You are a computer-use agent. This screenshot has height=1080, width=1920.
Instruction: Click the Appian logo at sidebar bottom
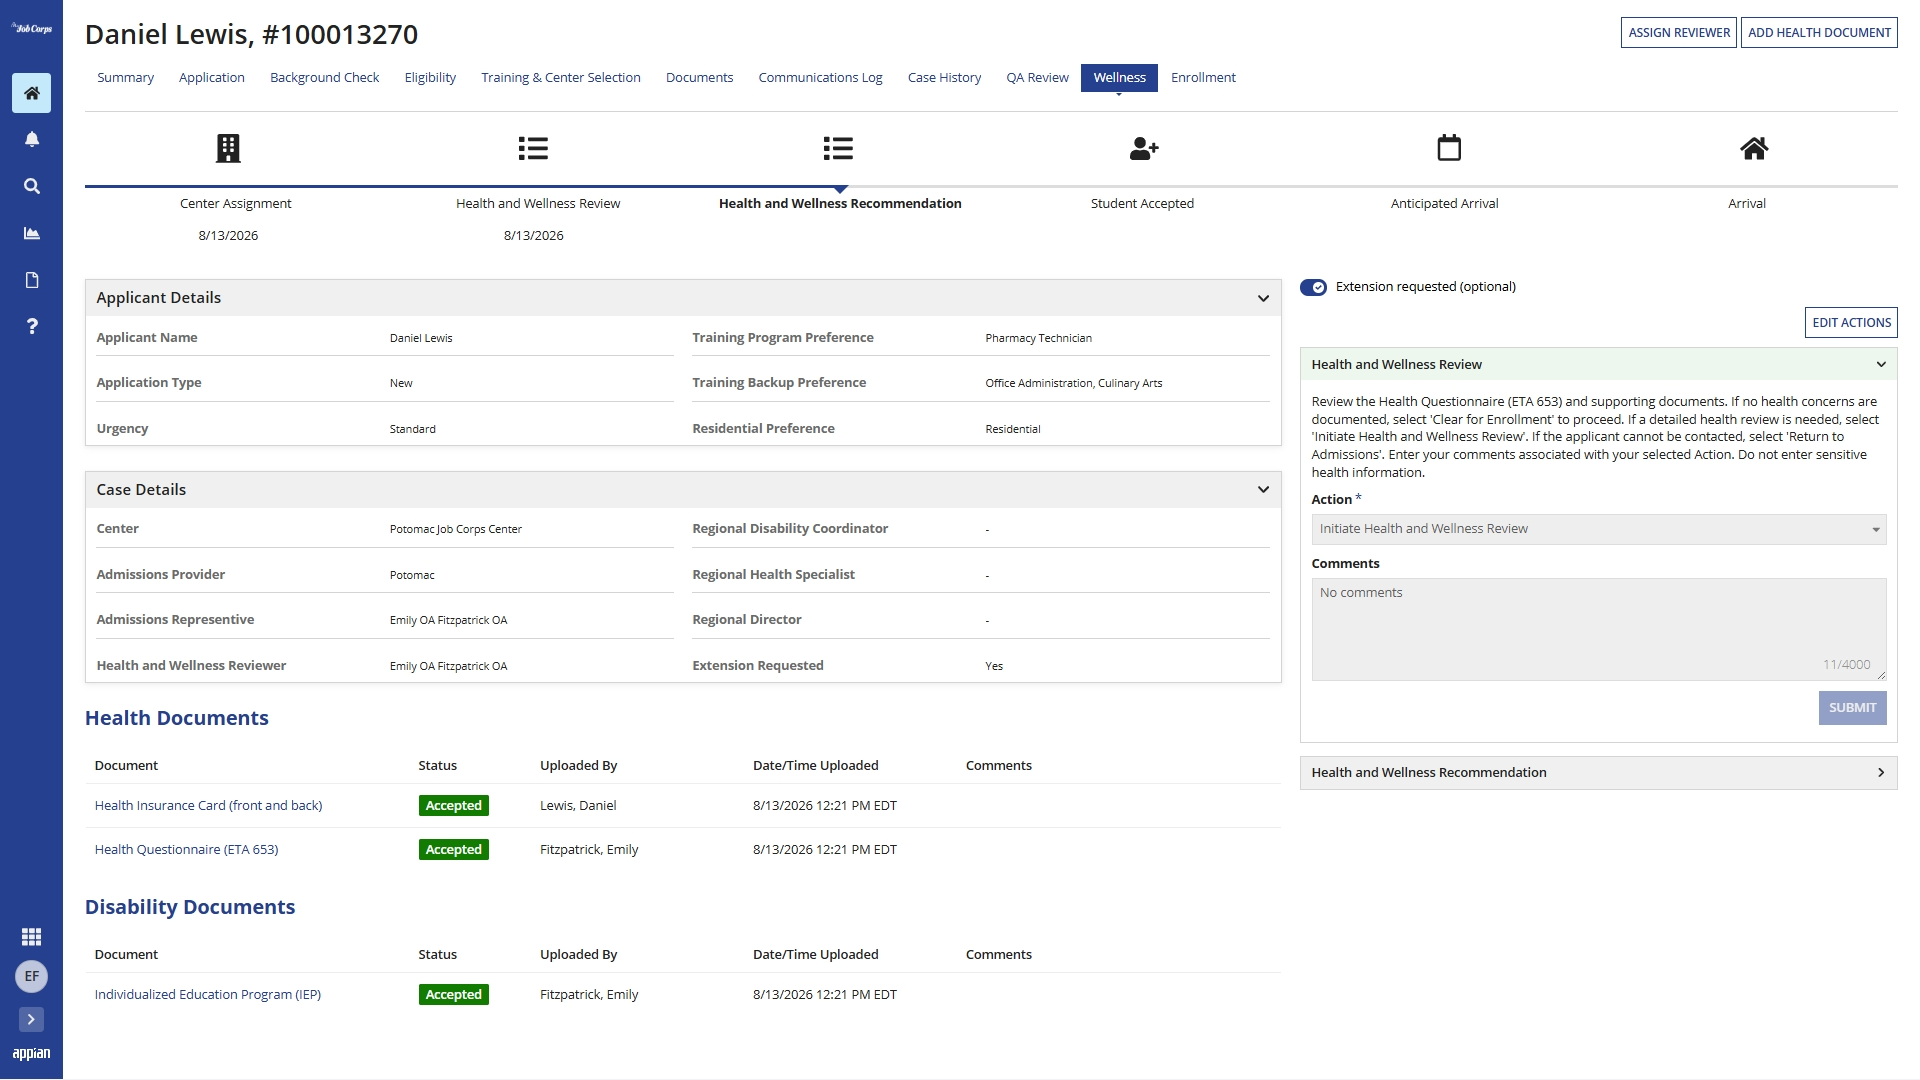tap(31, 1053)
